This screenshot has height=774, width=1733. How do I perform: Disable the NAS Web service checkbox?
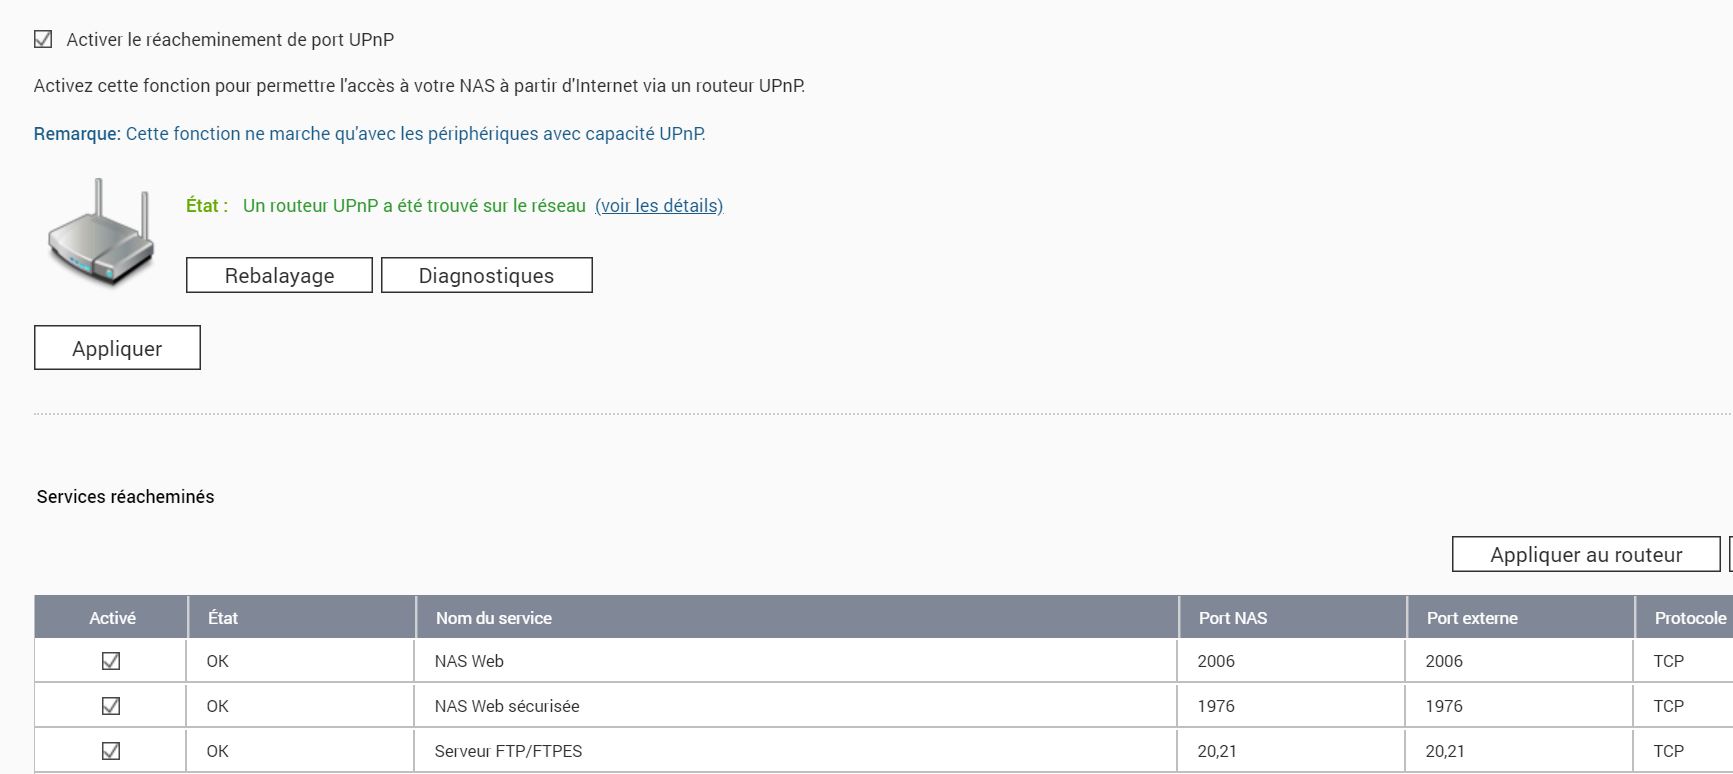pos(112,660)
